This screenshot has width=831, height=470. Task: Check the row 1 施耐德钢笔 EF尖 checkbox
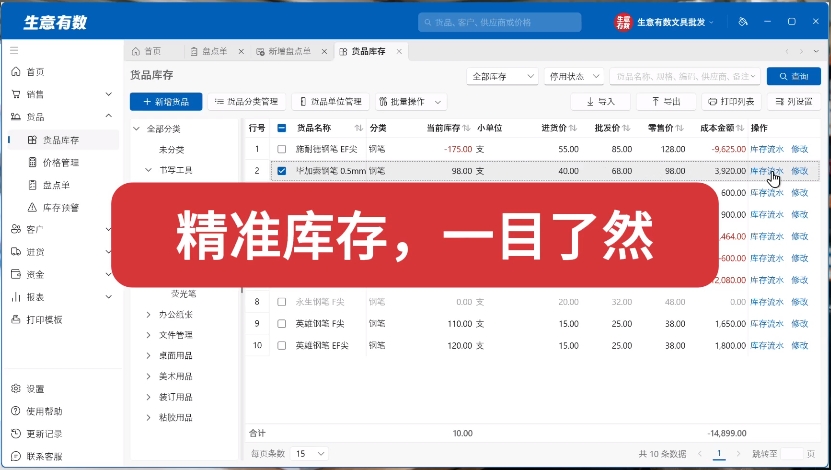(x=281, y=149)
